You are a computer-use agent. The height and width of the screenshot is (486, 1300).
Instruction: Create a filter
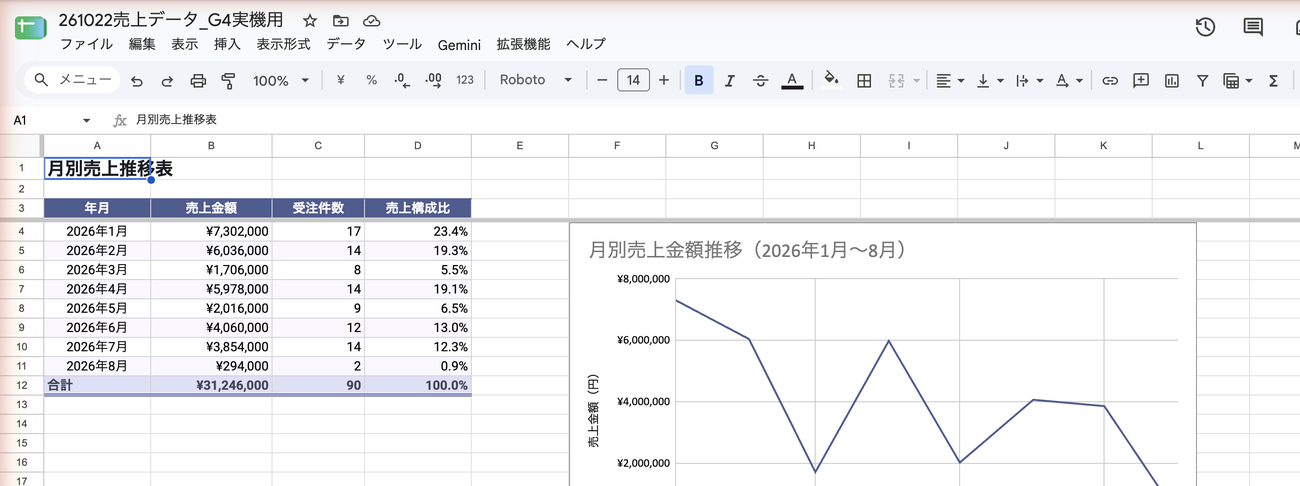pyautogui.click(x=1202, y=80)
